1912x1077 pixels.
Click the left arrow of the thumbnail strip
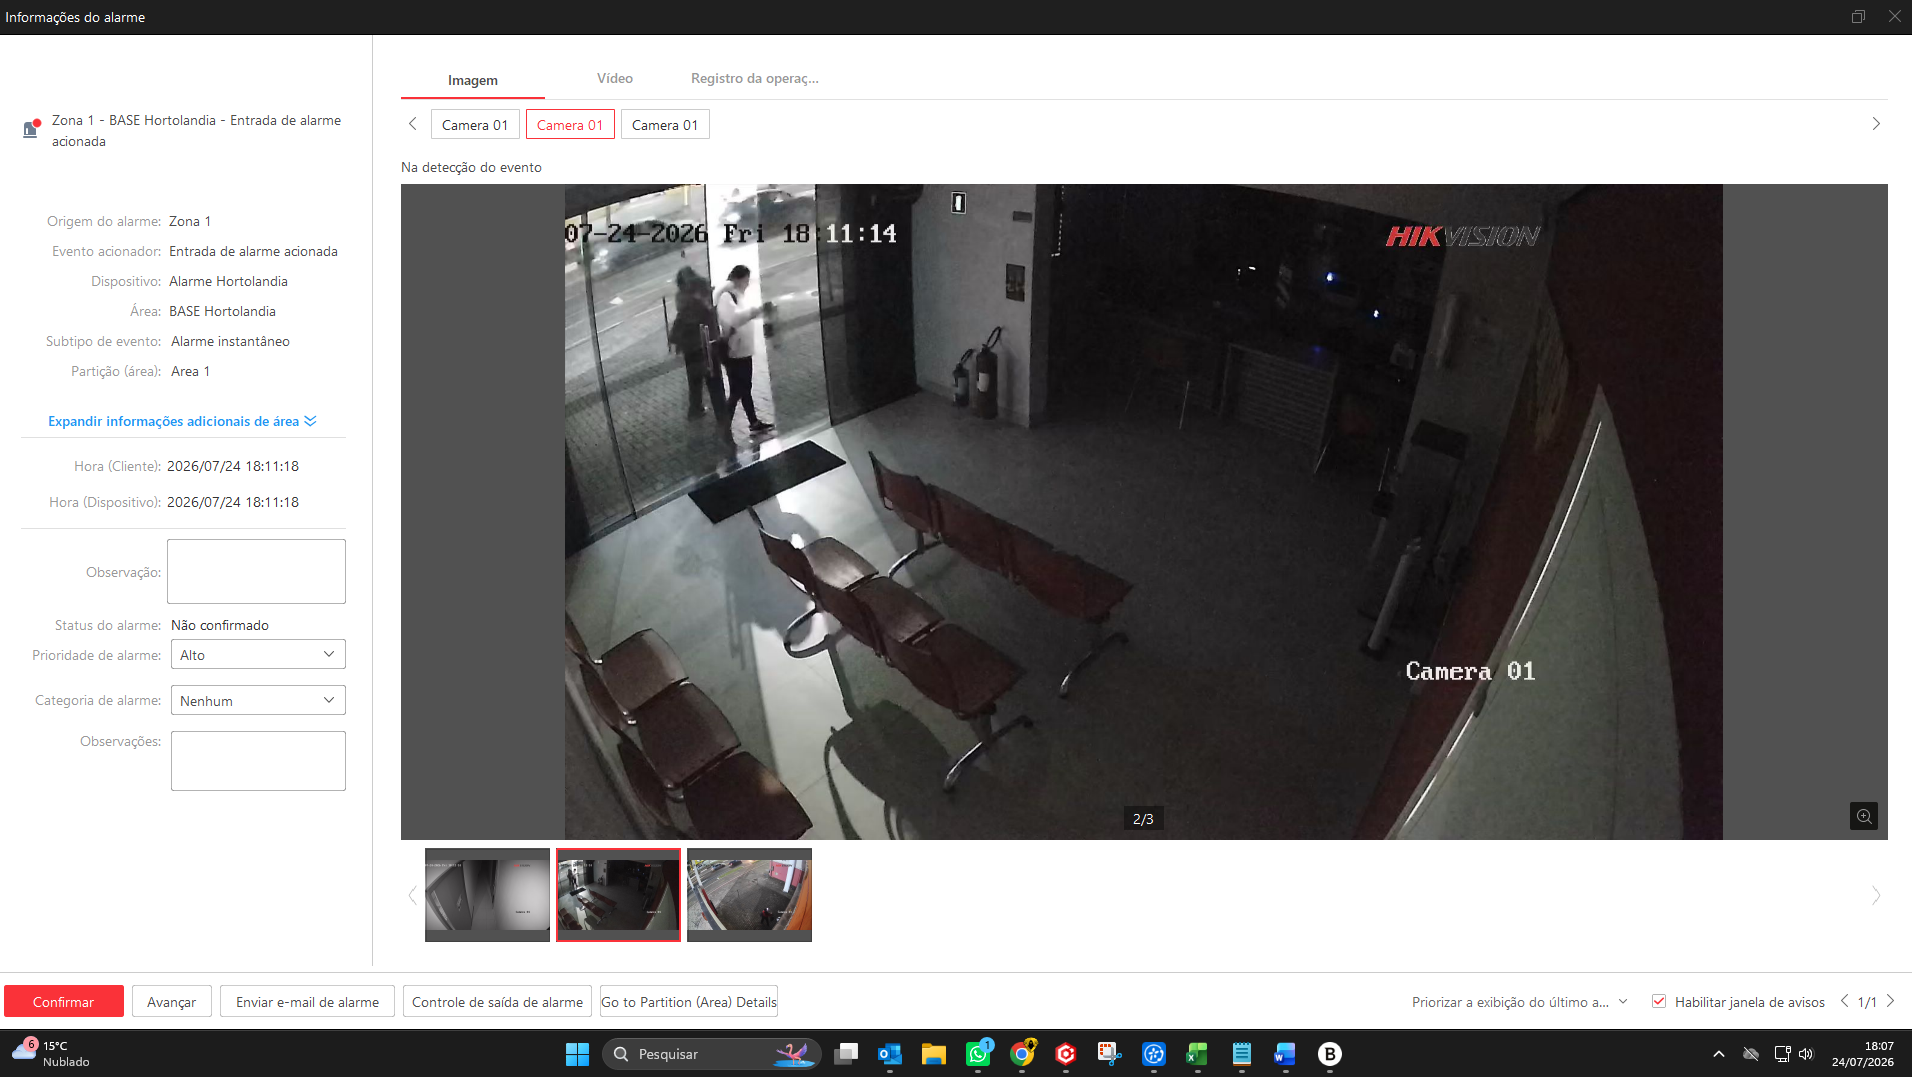coord(412,895)
